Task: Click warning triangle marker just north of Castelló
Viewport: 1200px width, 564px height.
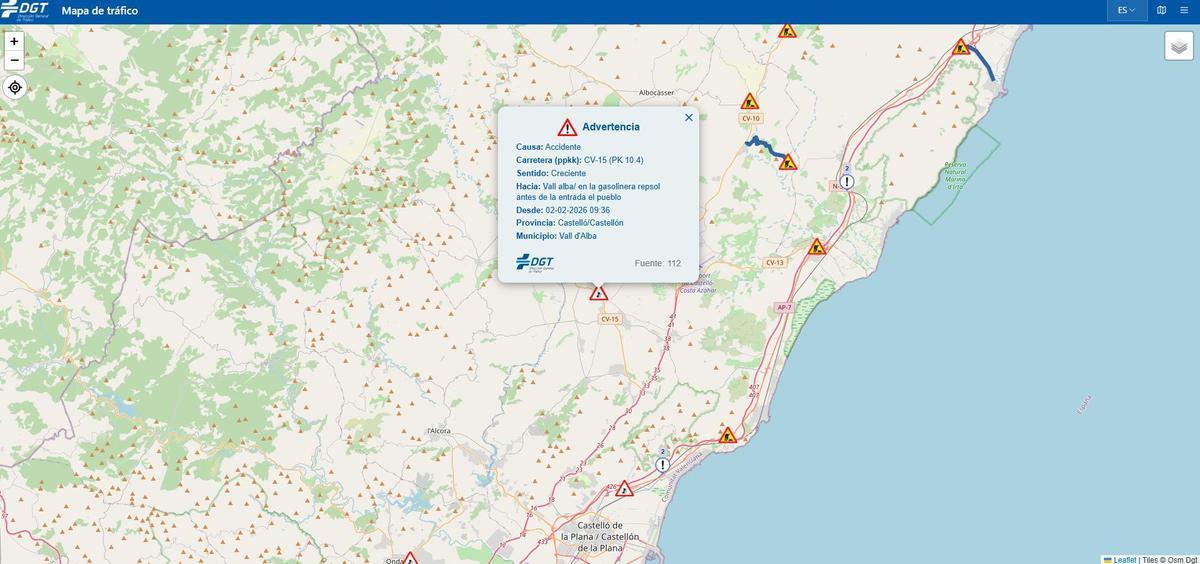Action: pos(624,489)
